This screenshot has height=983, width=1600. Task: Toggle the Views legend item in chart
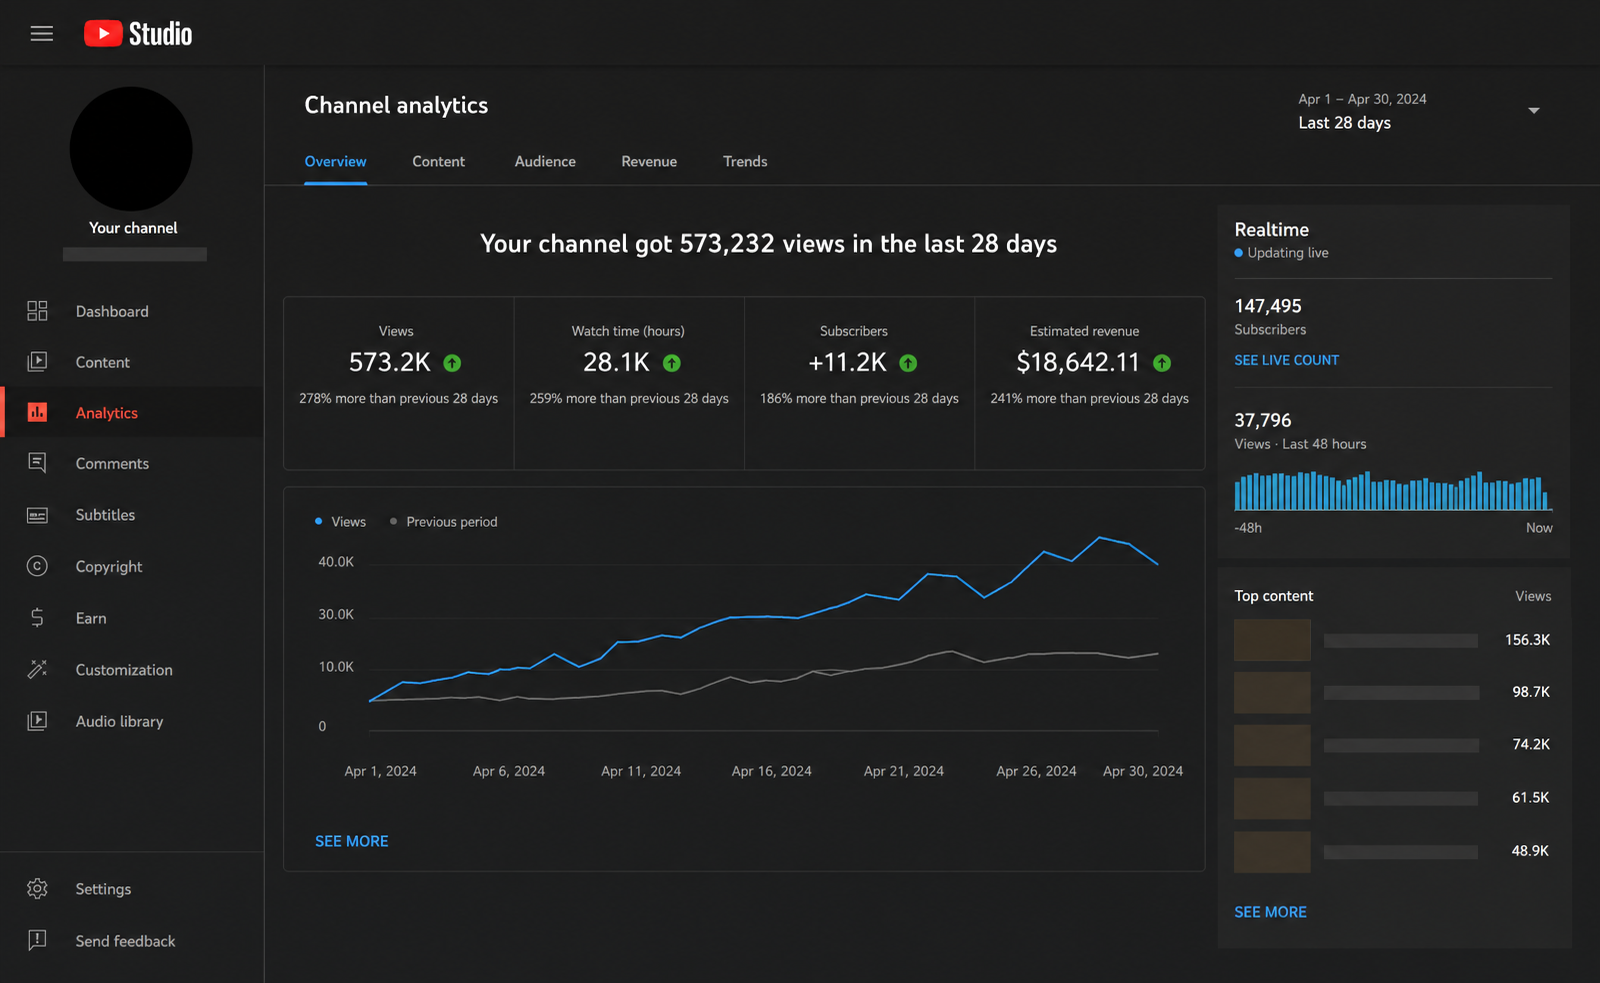pyautogui.click(x=340, y=522)
